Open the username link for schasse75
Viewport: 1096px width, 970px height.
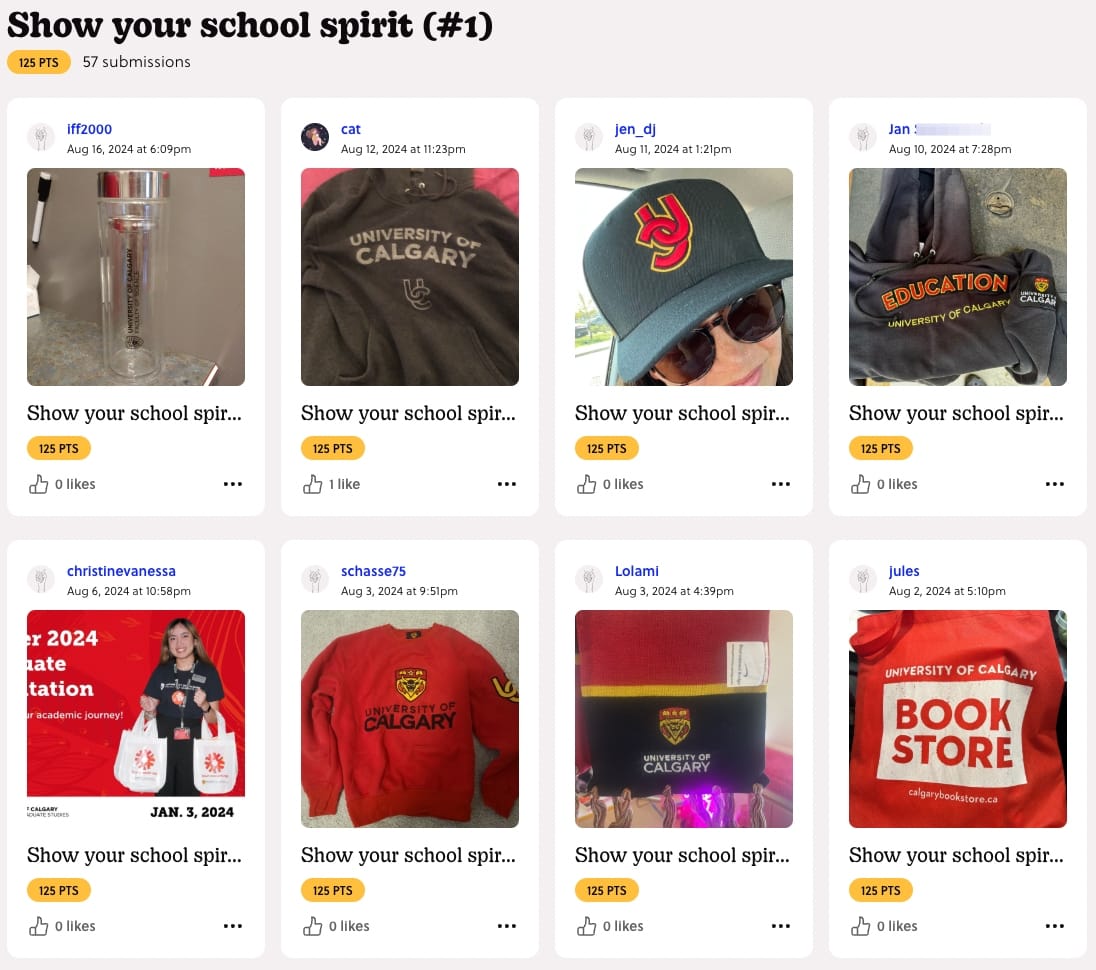click(x=374, y=571)
